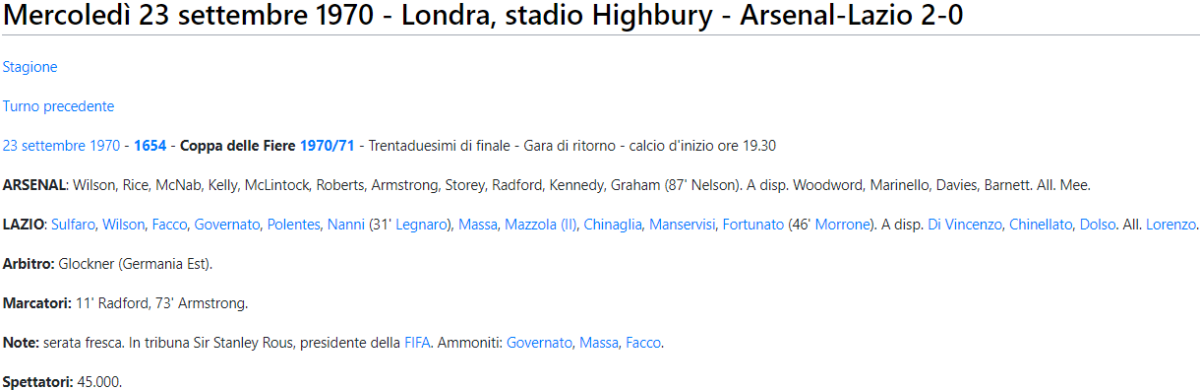Open Di Vincenzo link

point(965,224)
